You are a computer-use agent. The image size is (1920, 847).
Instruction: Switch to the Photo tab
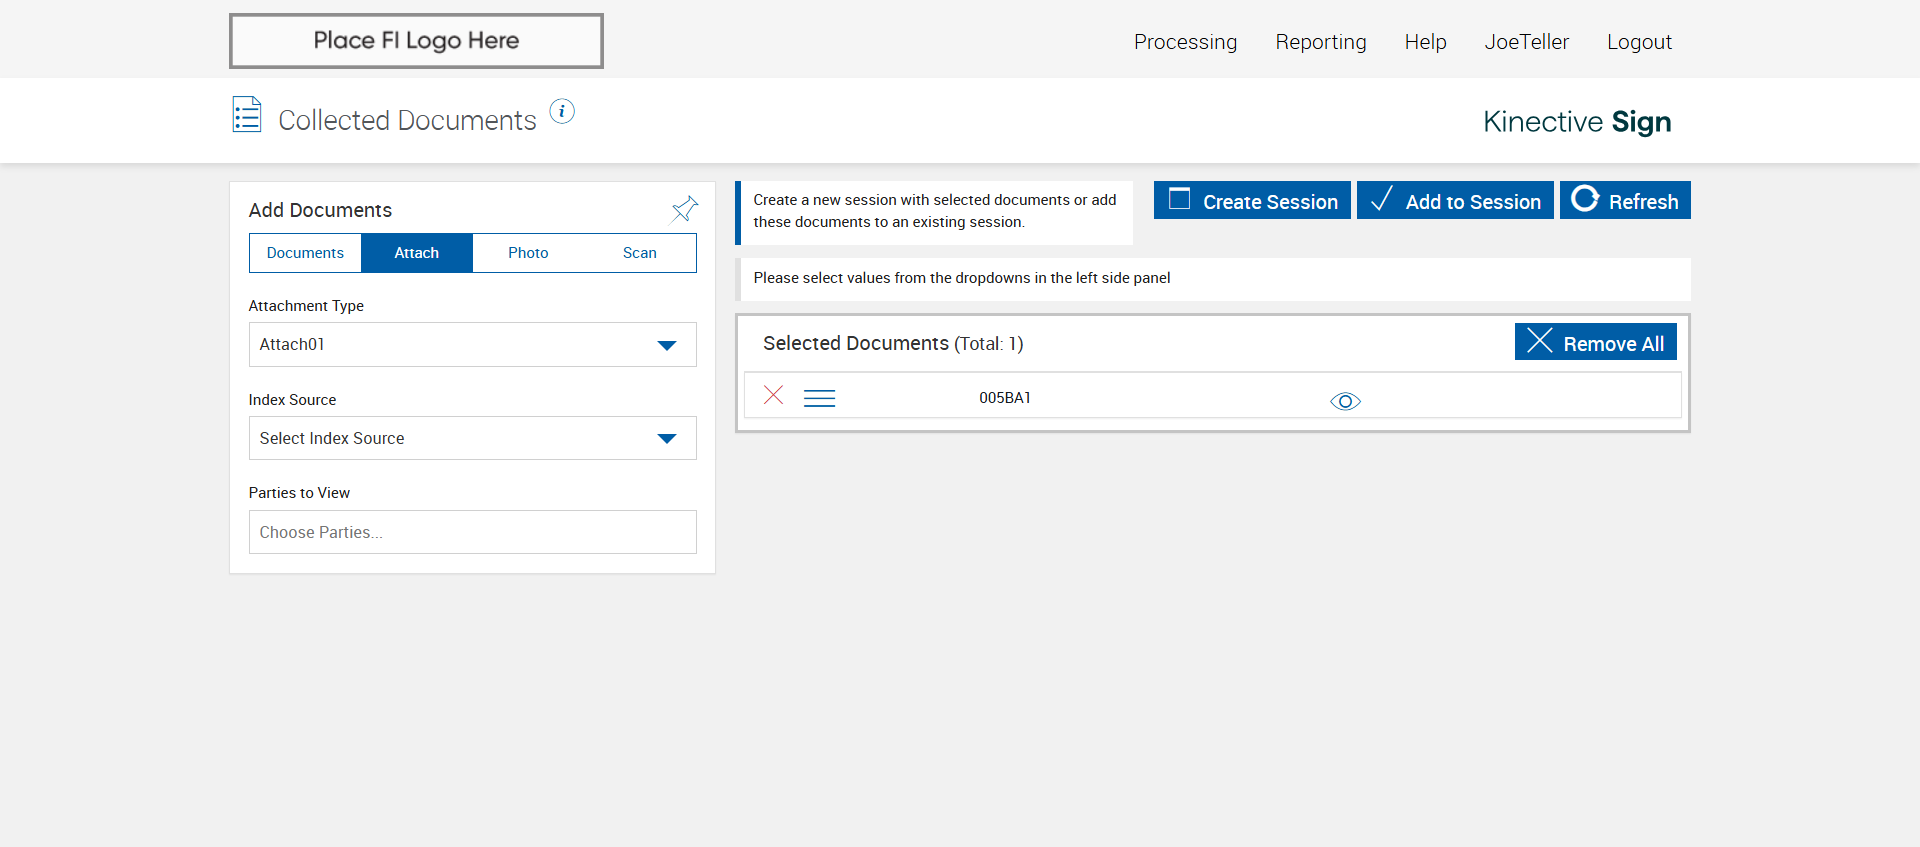(528, 253)
